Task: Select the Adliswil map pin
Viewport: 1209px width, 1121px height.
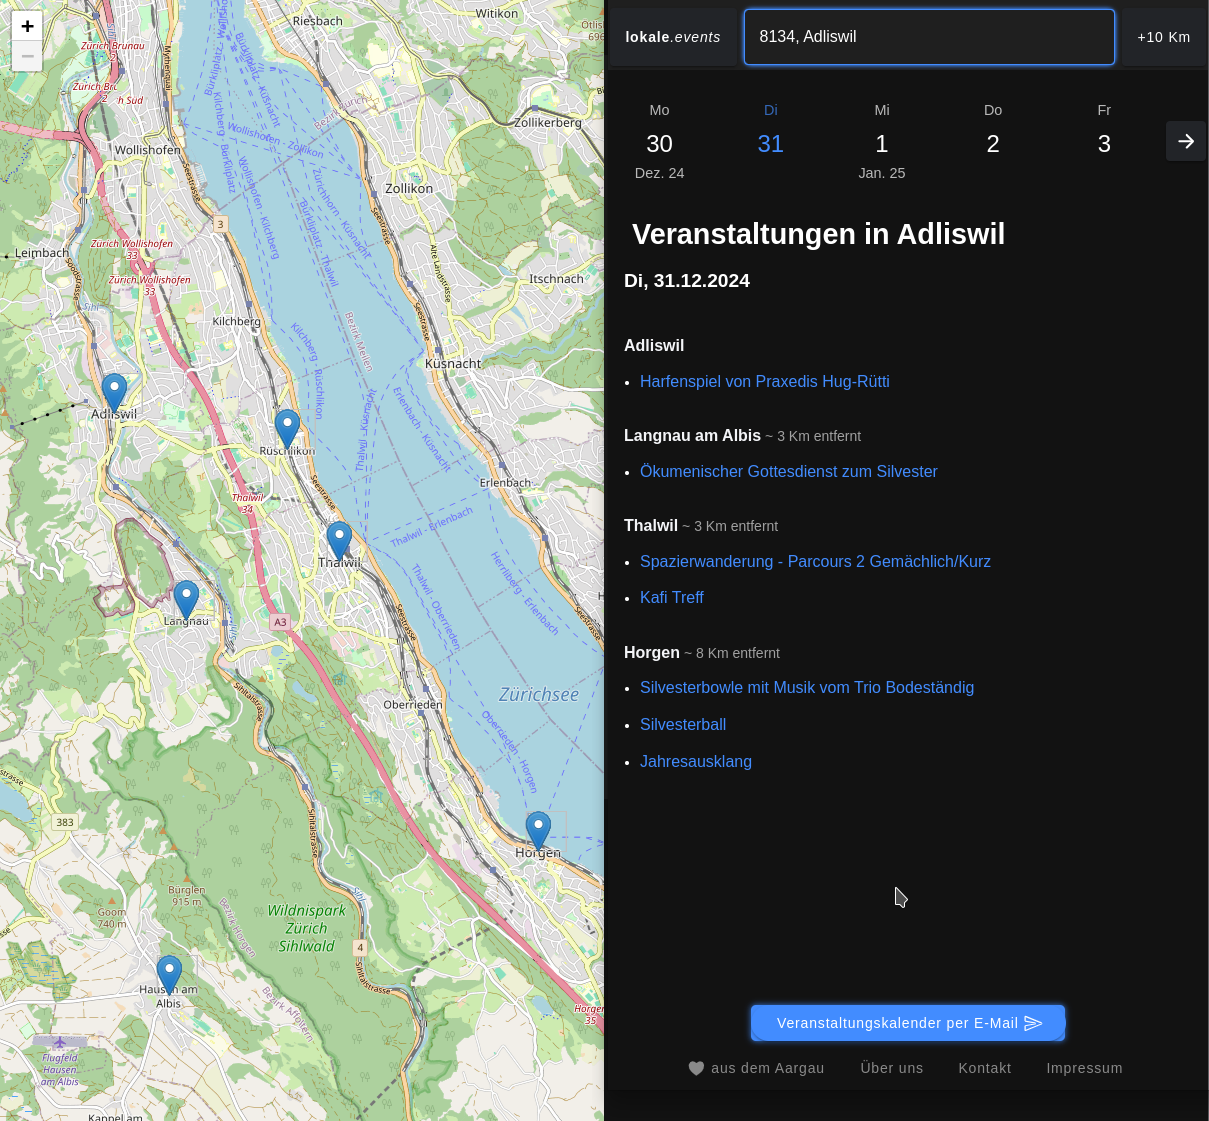Action: [114, 392]
